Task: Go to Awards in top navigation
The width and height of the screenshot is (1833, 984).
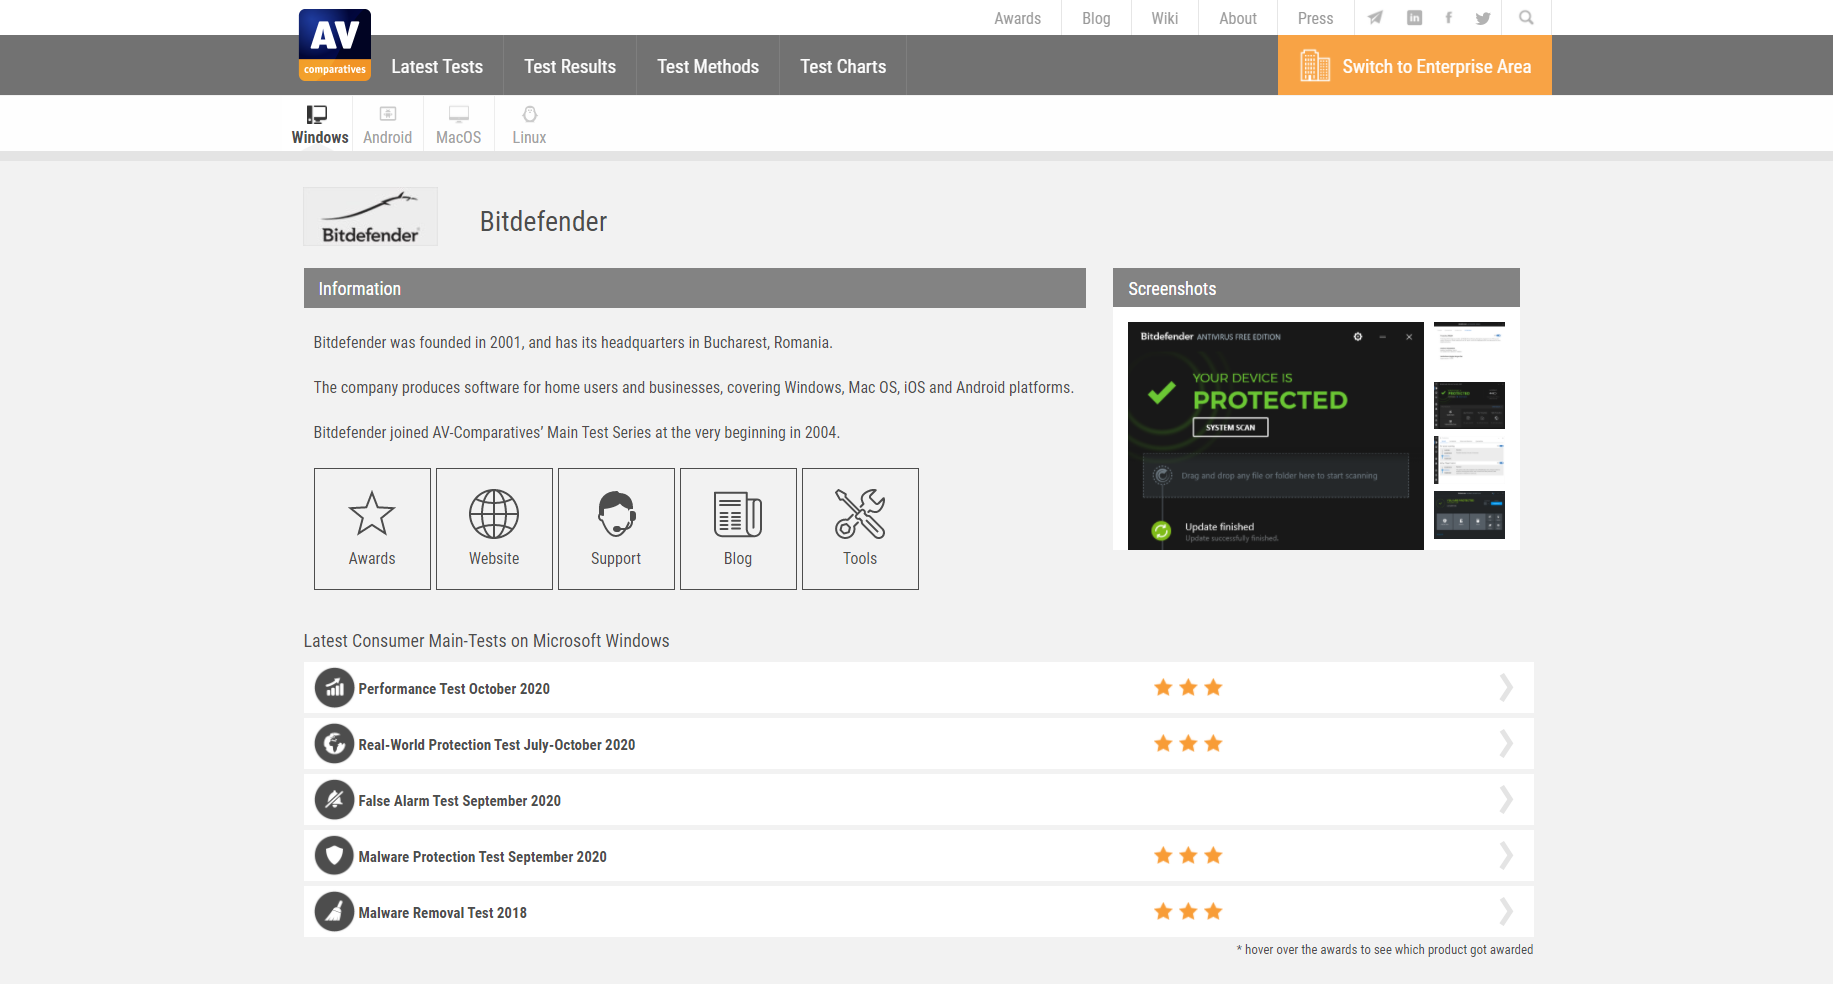Action: [x=1017, y=18]
